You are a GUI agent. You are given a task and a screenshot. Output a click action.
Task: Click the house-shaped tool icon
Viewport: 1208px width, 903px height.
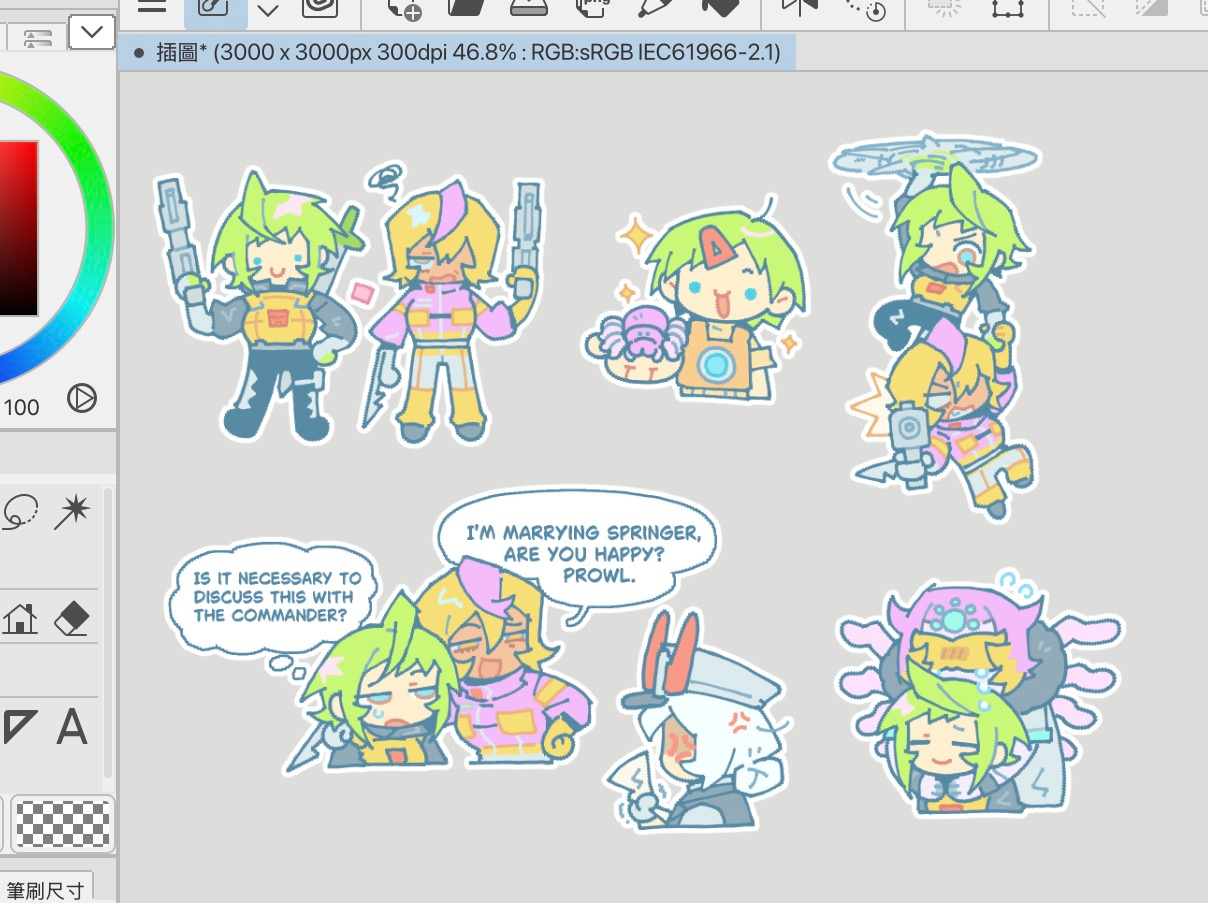click(x=19, y=619)
